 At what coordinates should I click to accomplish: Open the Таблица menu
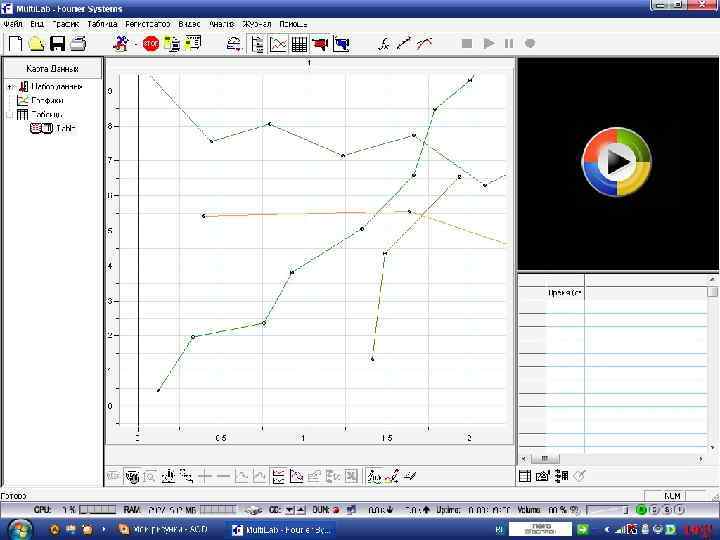[102, 24]
